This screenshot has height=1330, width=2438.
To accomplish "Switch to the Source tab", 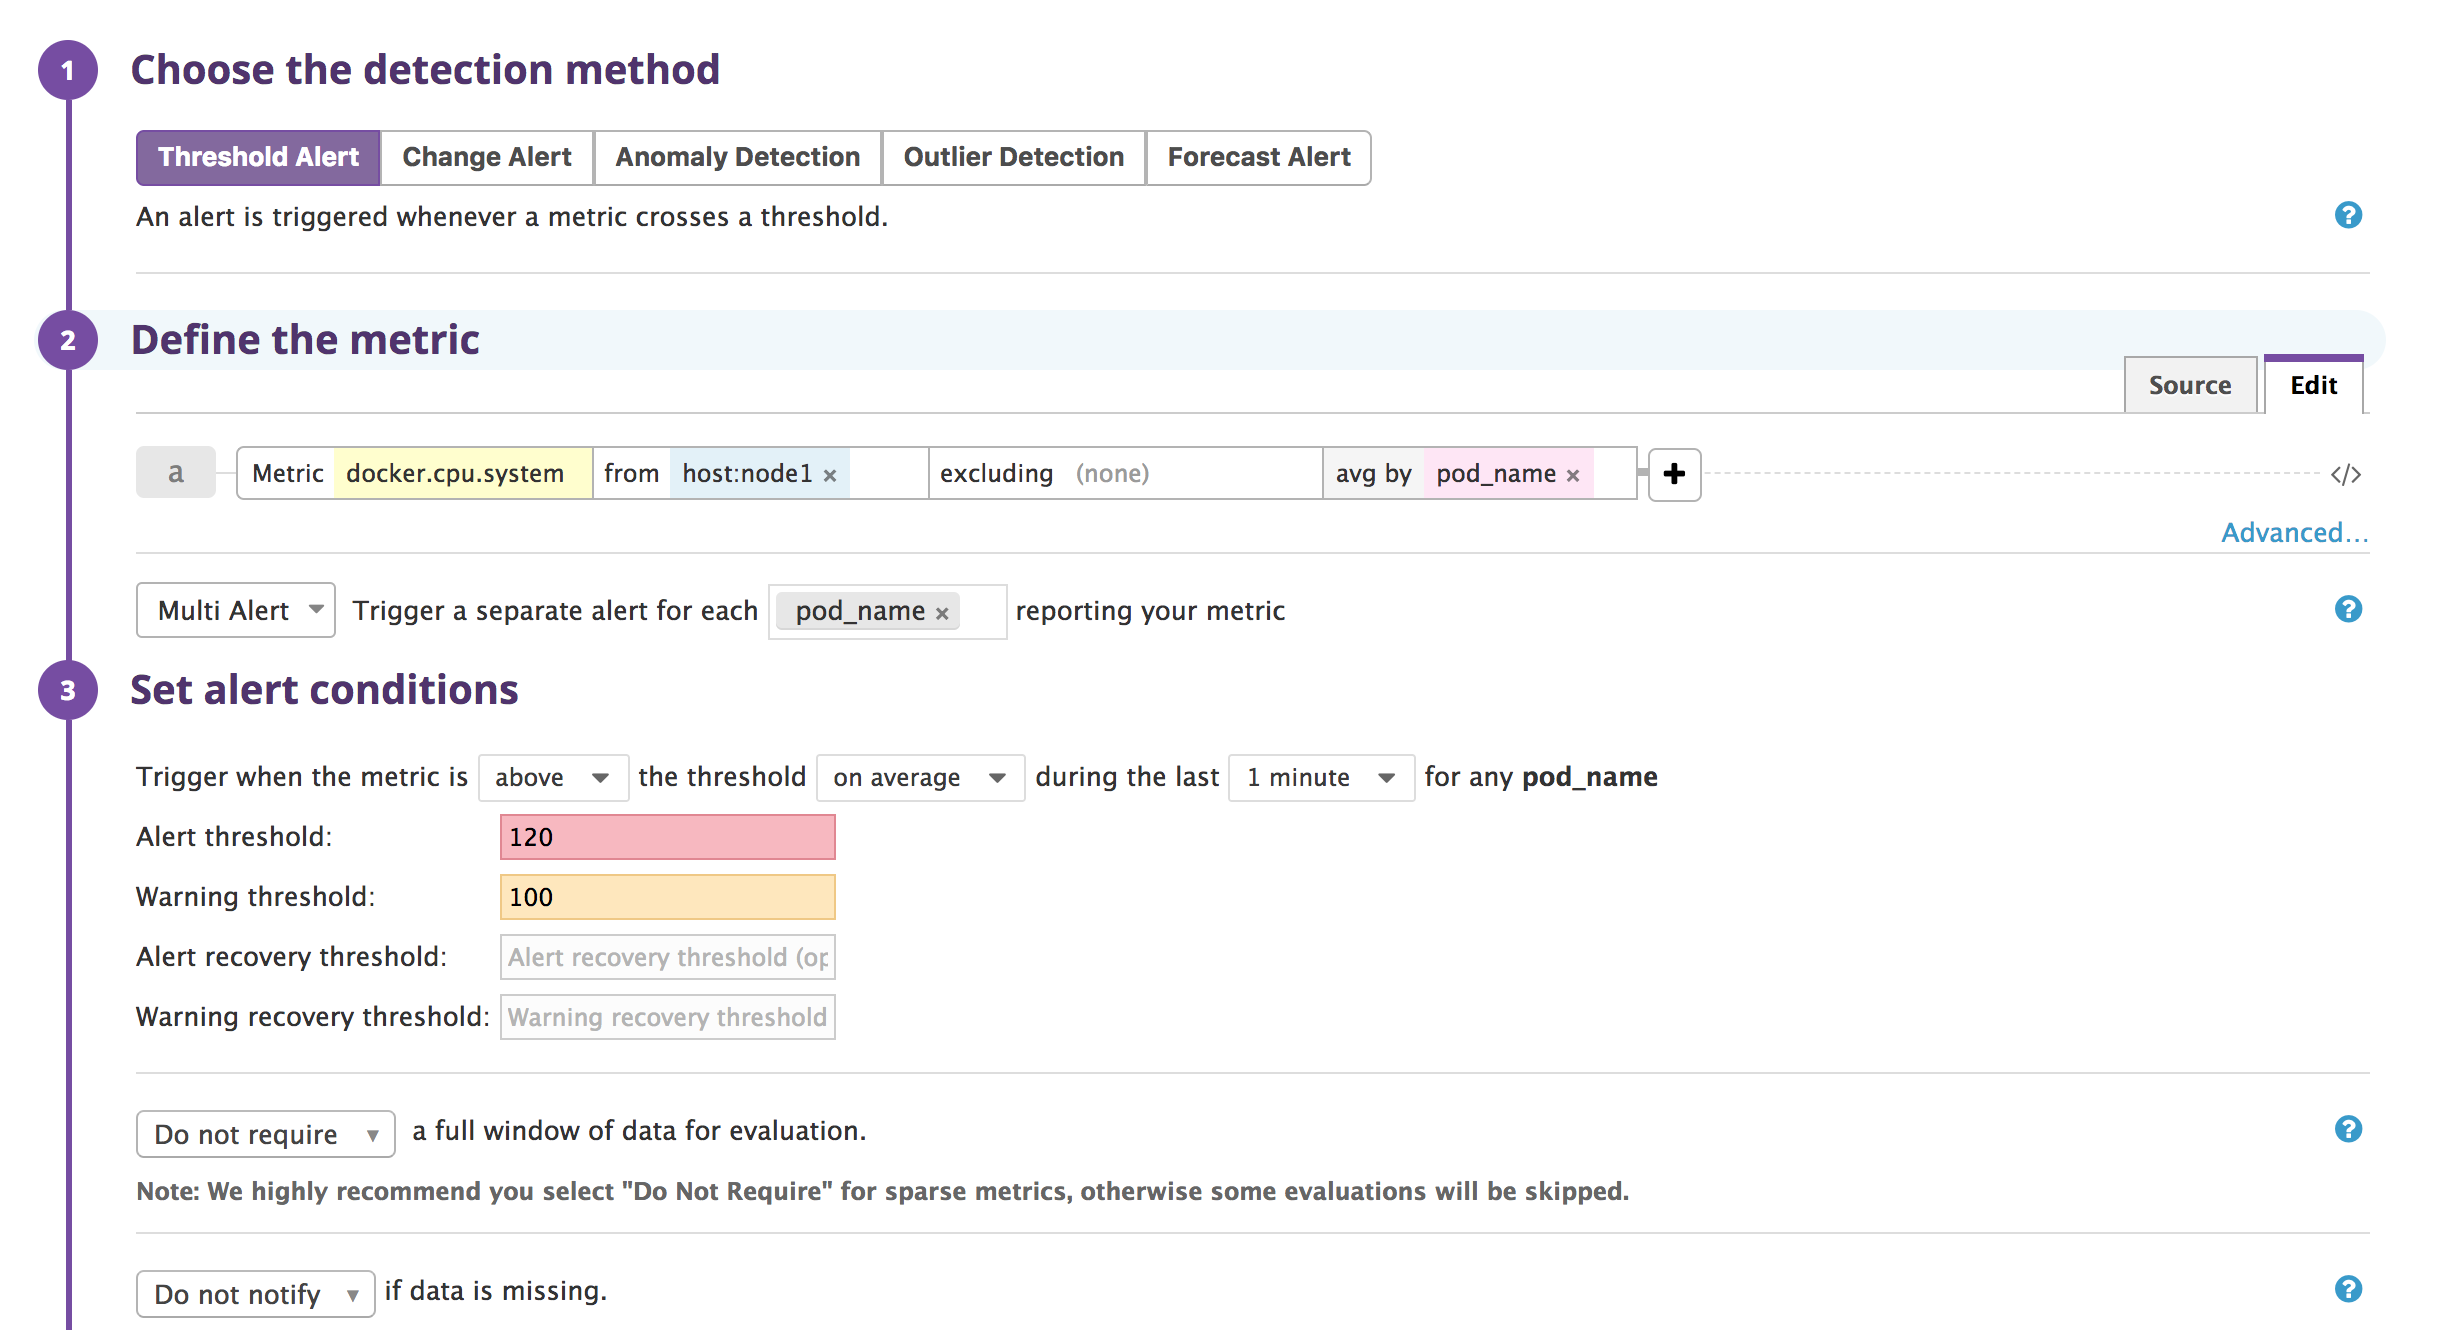I will [2189, 385].
